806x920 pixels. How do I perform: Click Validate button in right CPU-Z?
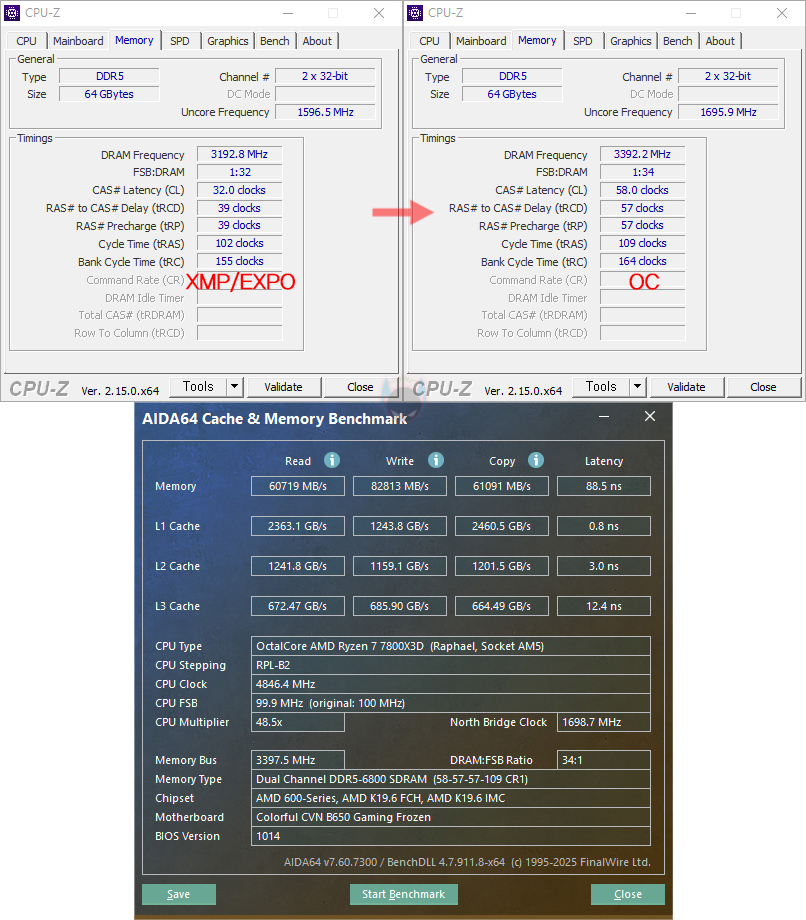[x=686, y=387]
